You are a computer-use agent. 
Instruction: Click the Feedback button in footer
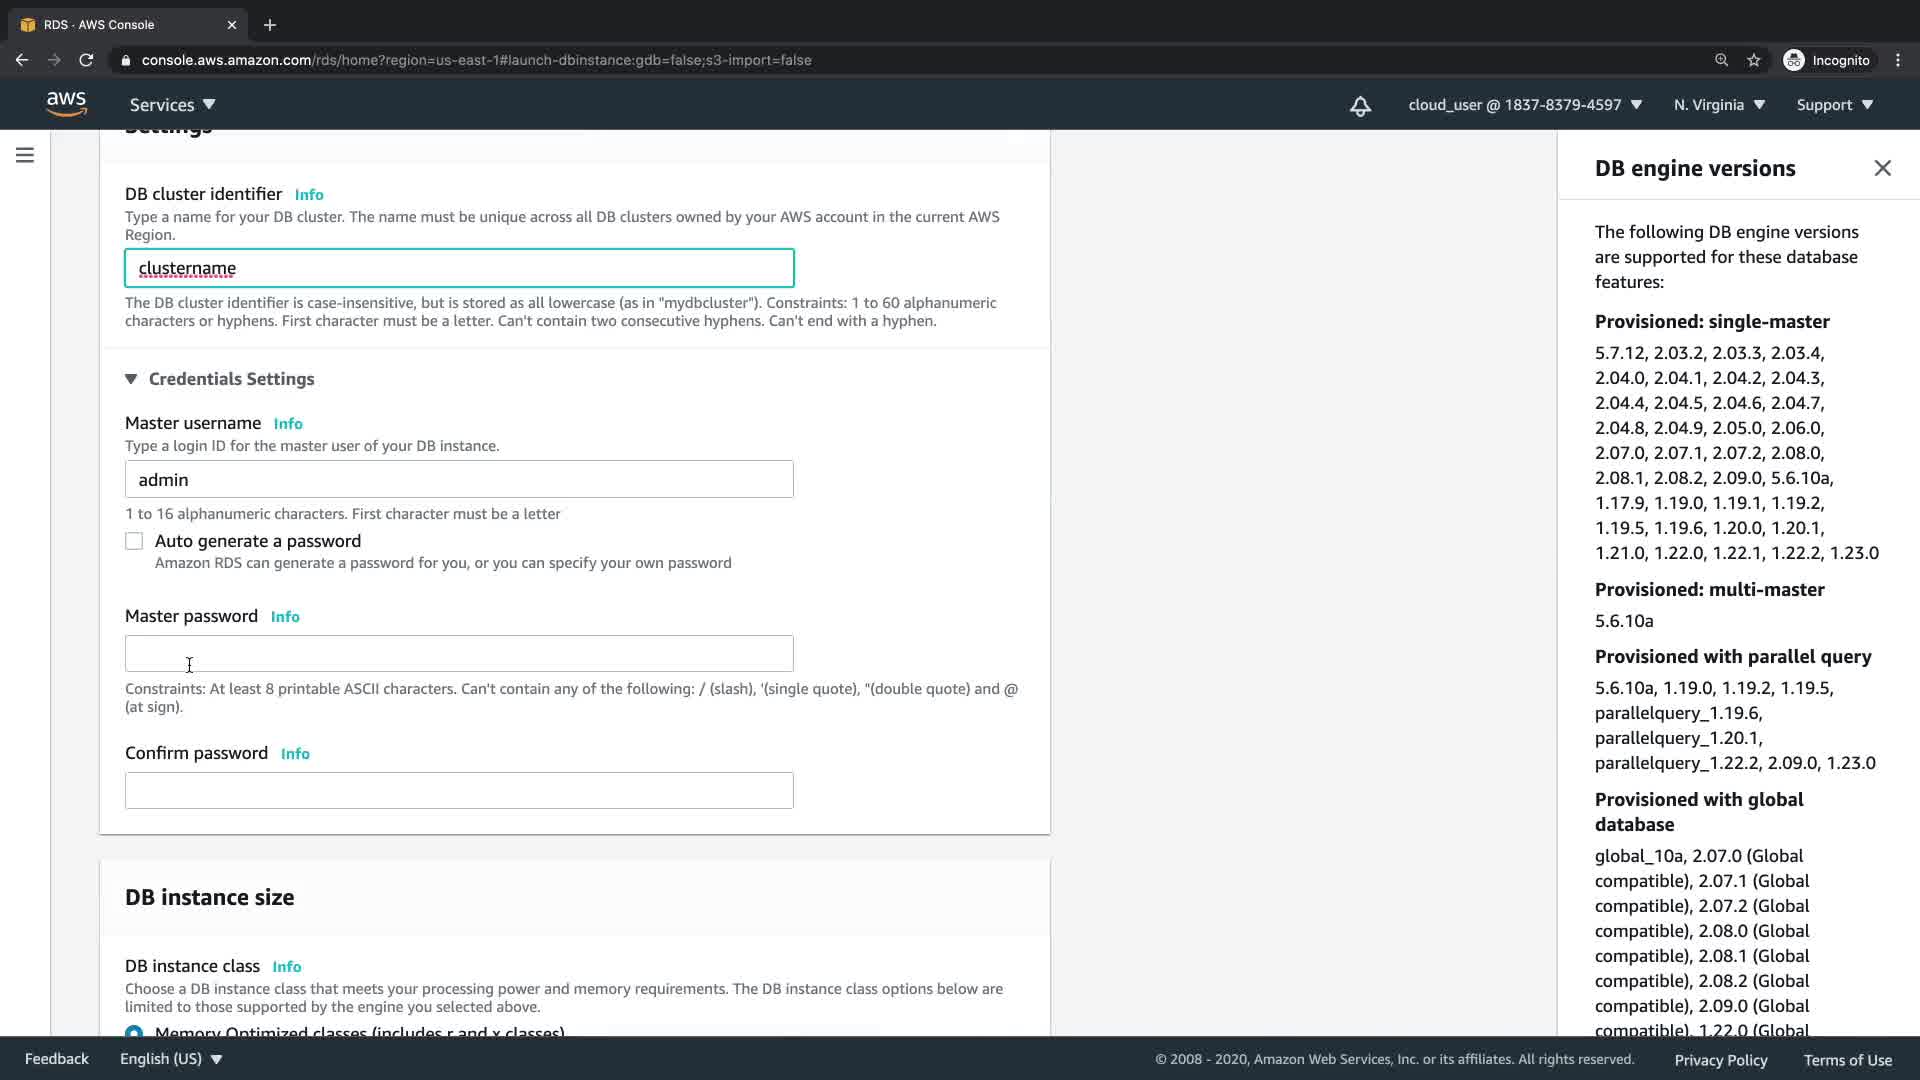tap(57, 1059)
